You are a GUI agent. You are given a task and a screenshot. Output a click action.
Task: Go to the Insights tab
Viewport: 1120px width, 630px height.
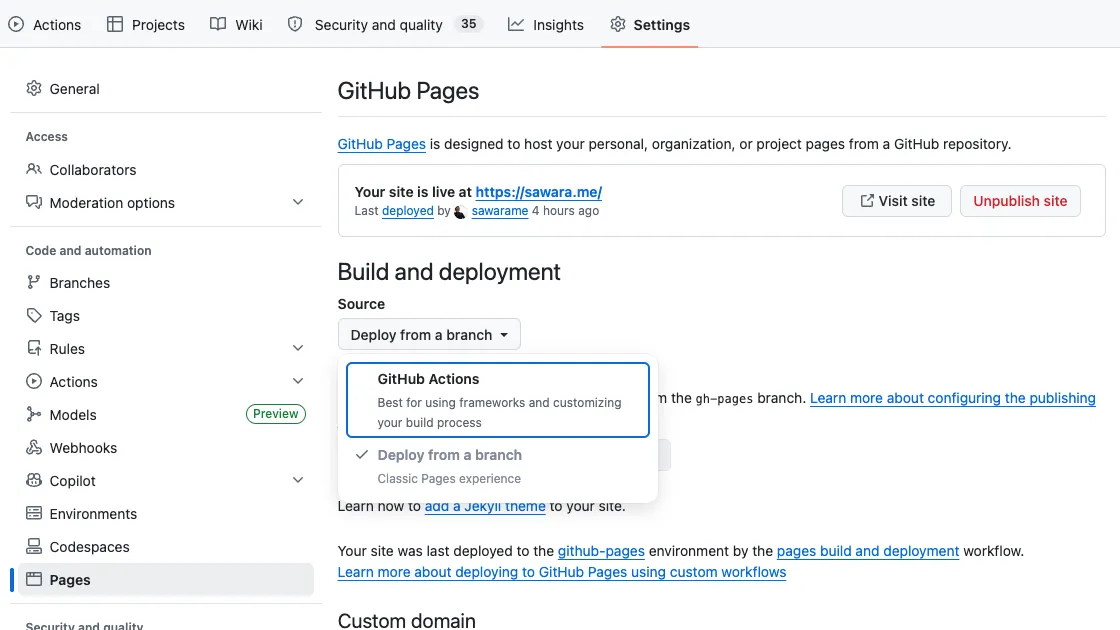click(546, 24)
